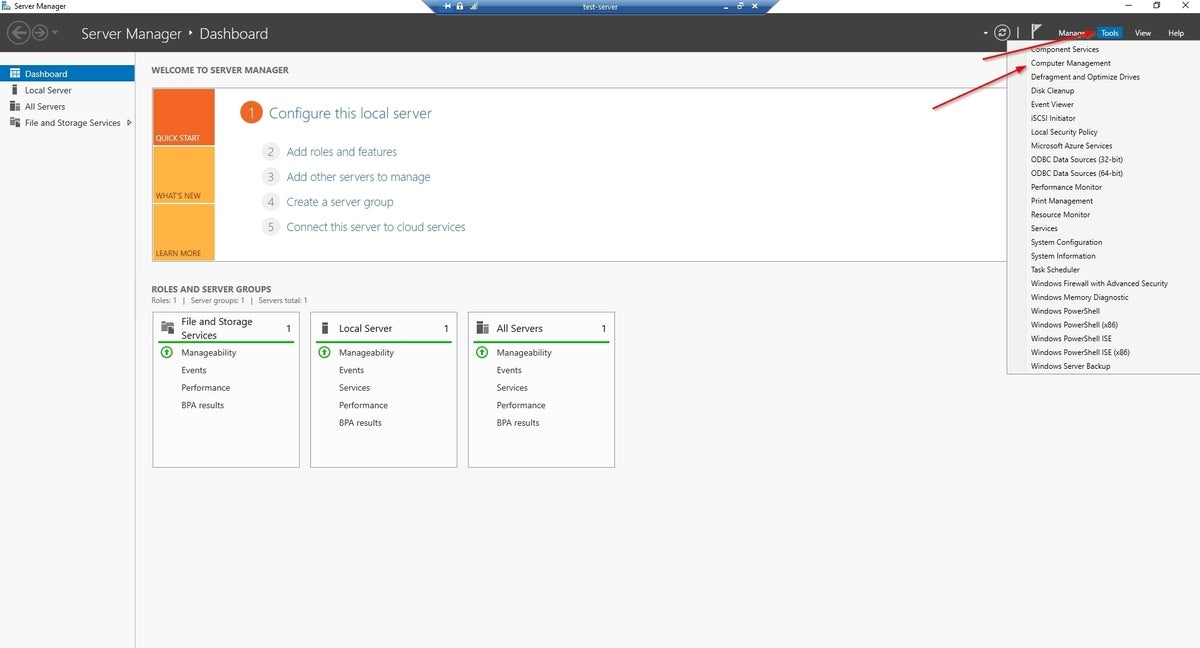Screen dimensions: 1200x648
Task: Open the WHAT'S NEW tile
Action: pos(184,175)
